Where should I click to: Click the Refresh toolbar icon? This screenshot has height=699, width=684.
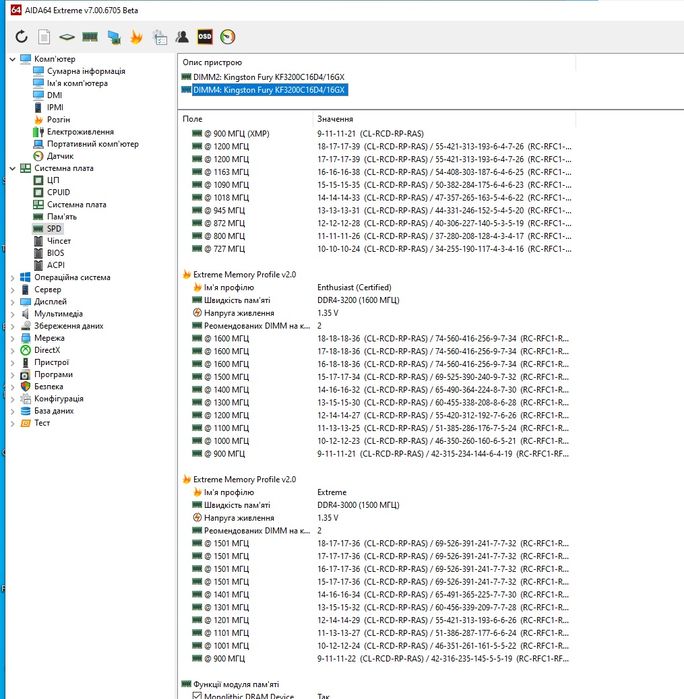21,37
